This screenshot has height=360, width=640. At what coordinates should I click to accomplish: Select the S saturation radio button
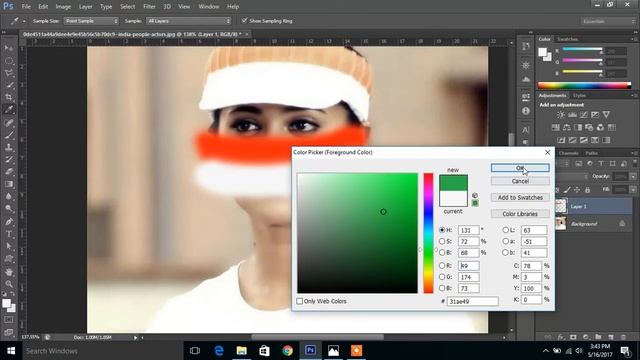point(442,241)
